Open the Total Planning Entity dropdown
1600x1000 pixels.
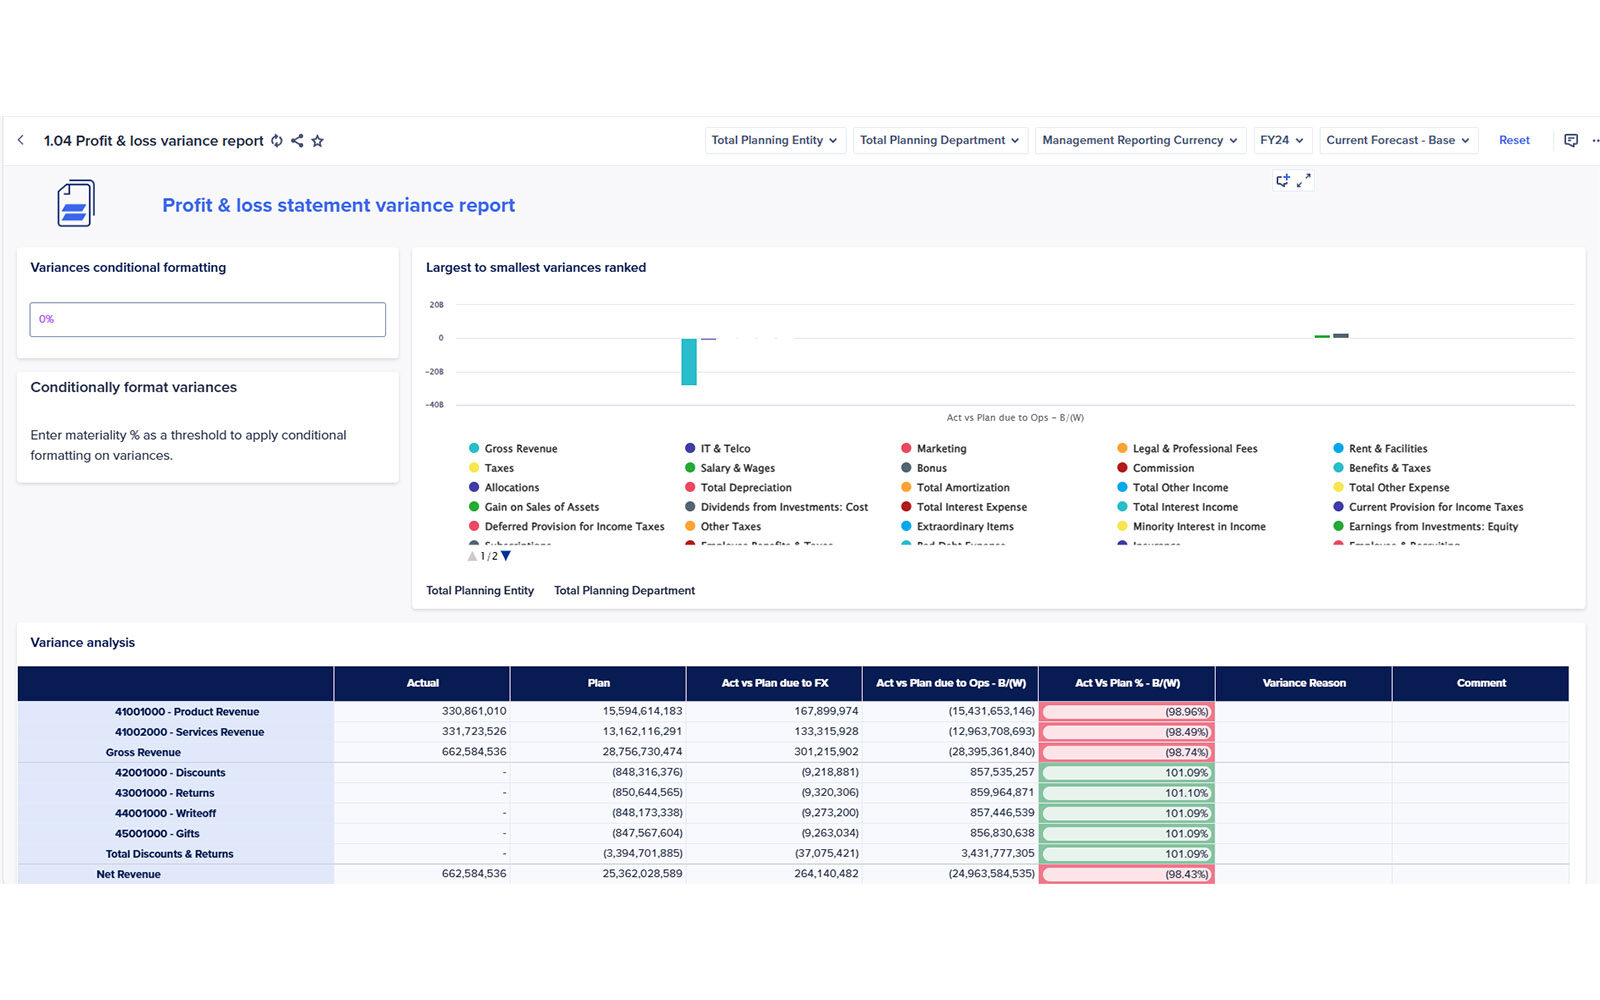[x=774, y=140]
